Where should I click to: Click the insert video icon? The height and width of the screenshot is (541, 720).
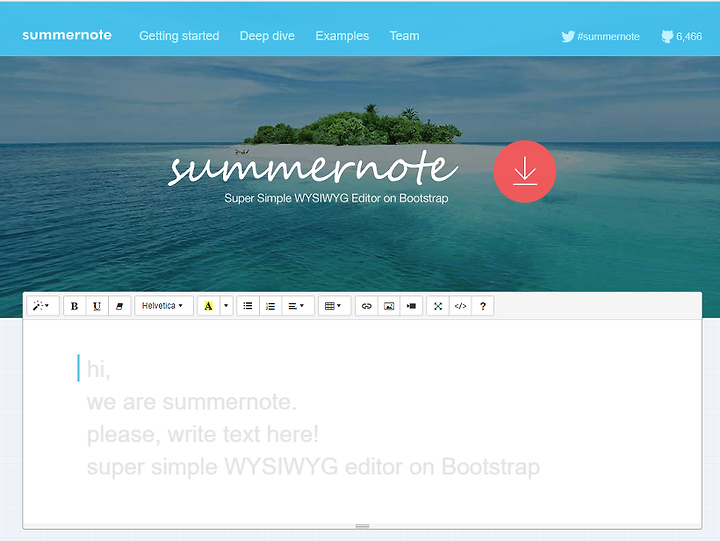click(x=411, y=306)
